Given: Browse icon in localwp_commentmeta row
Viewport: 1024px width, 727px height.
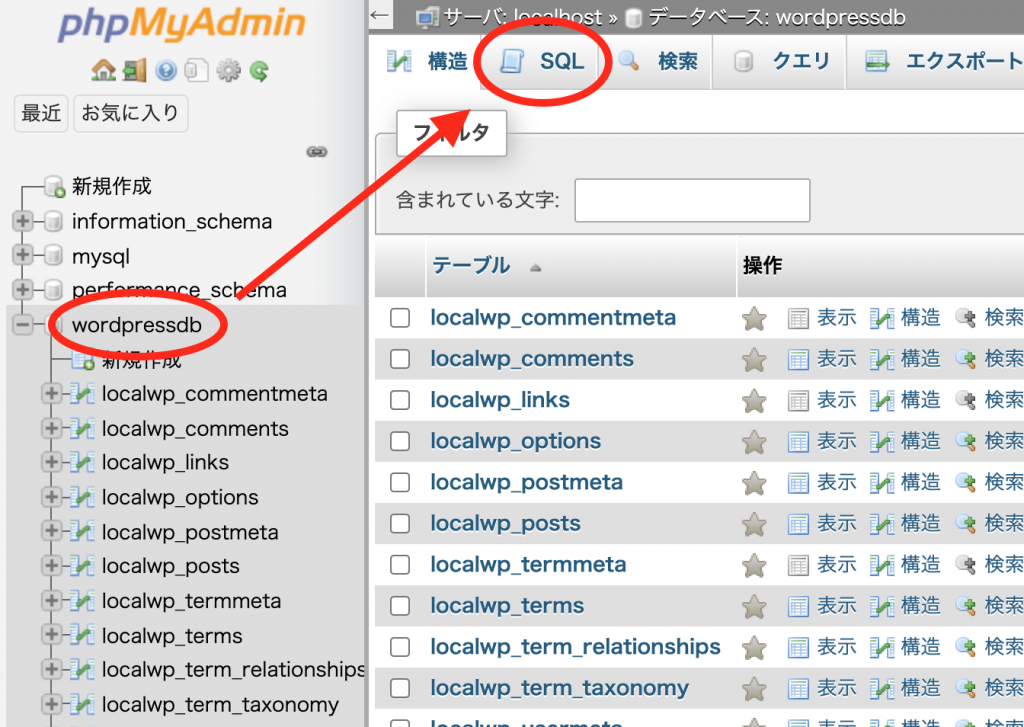Looking at the screenshot, I should [x=798, y=319].
